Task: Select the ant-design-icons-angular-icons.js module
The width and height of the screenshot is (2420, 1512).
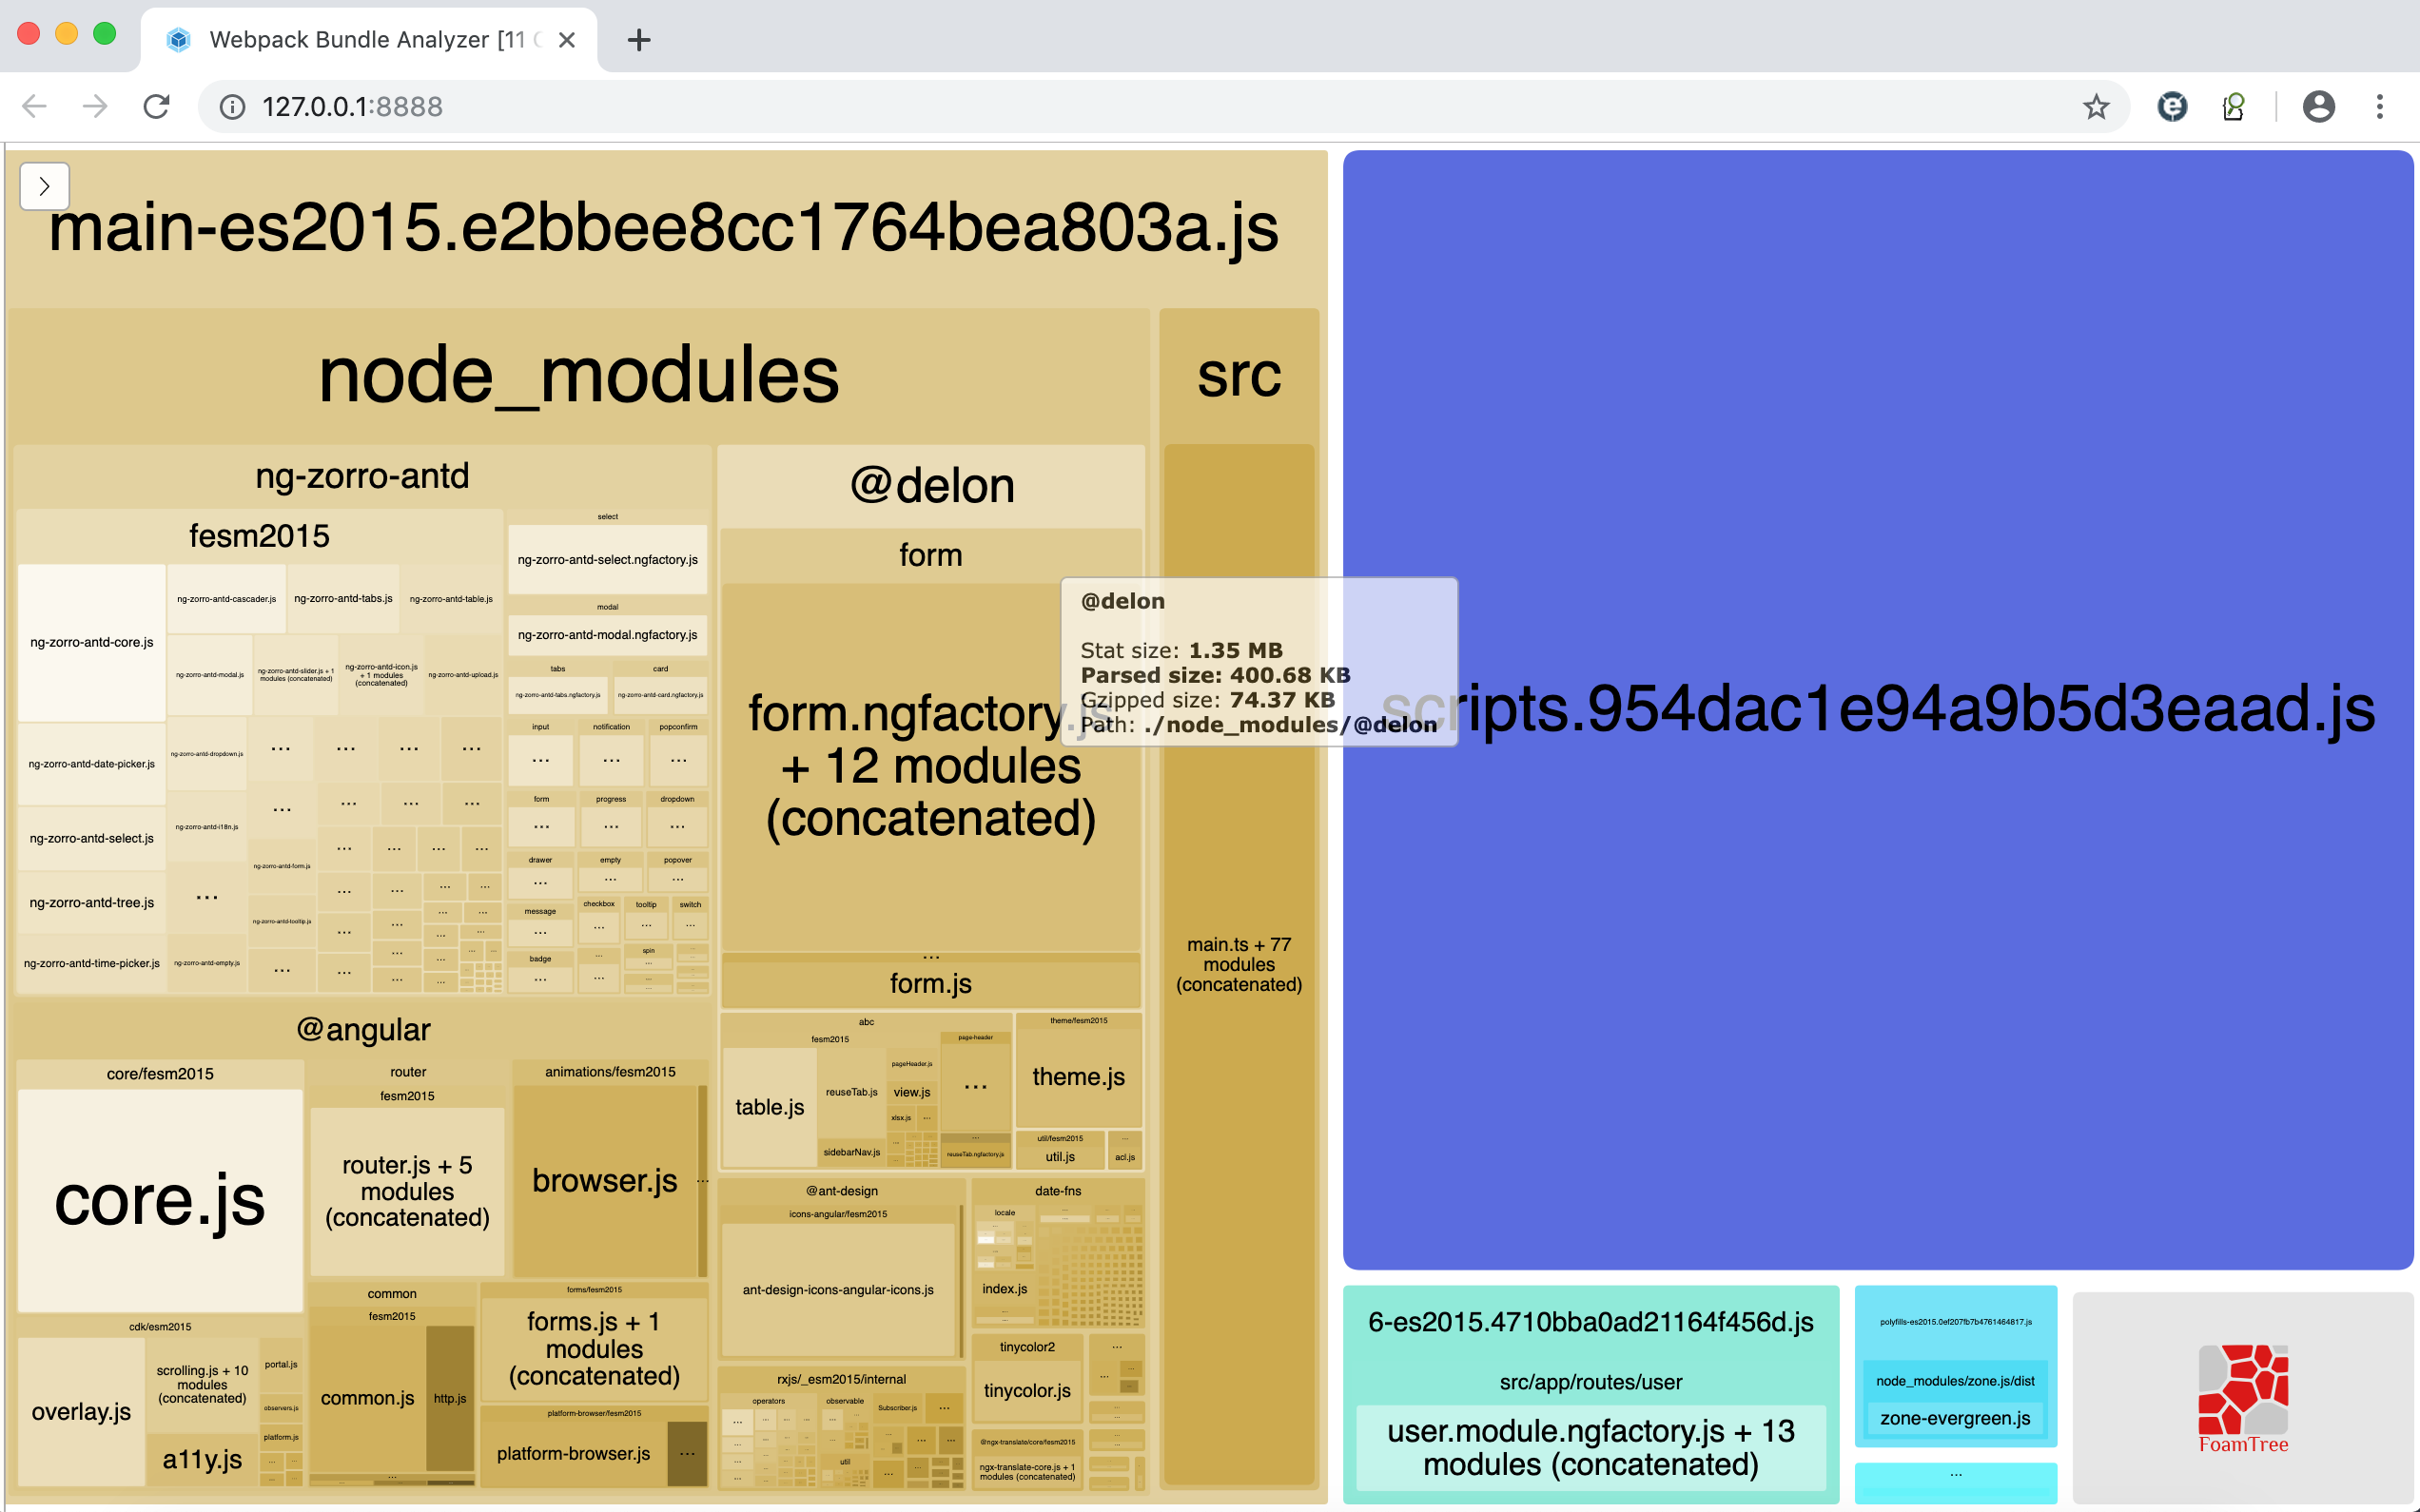Action: (838, 1290)
